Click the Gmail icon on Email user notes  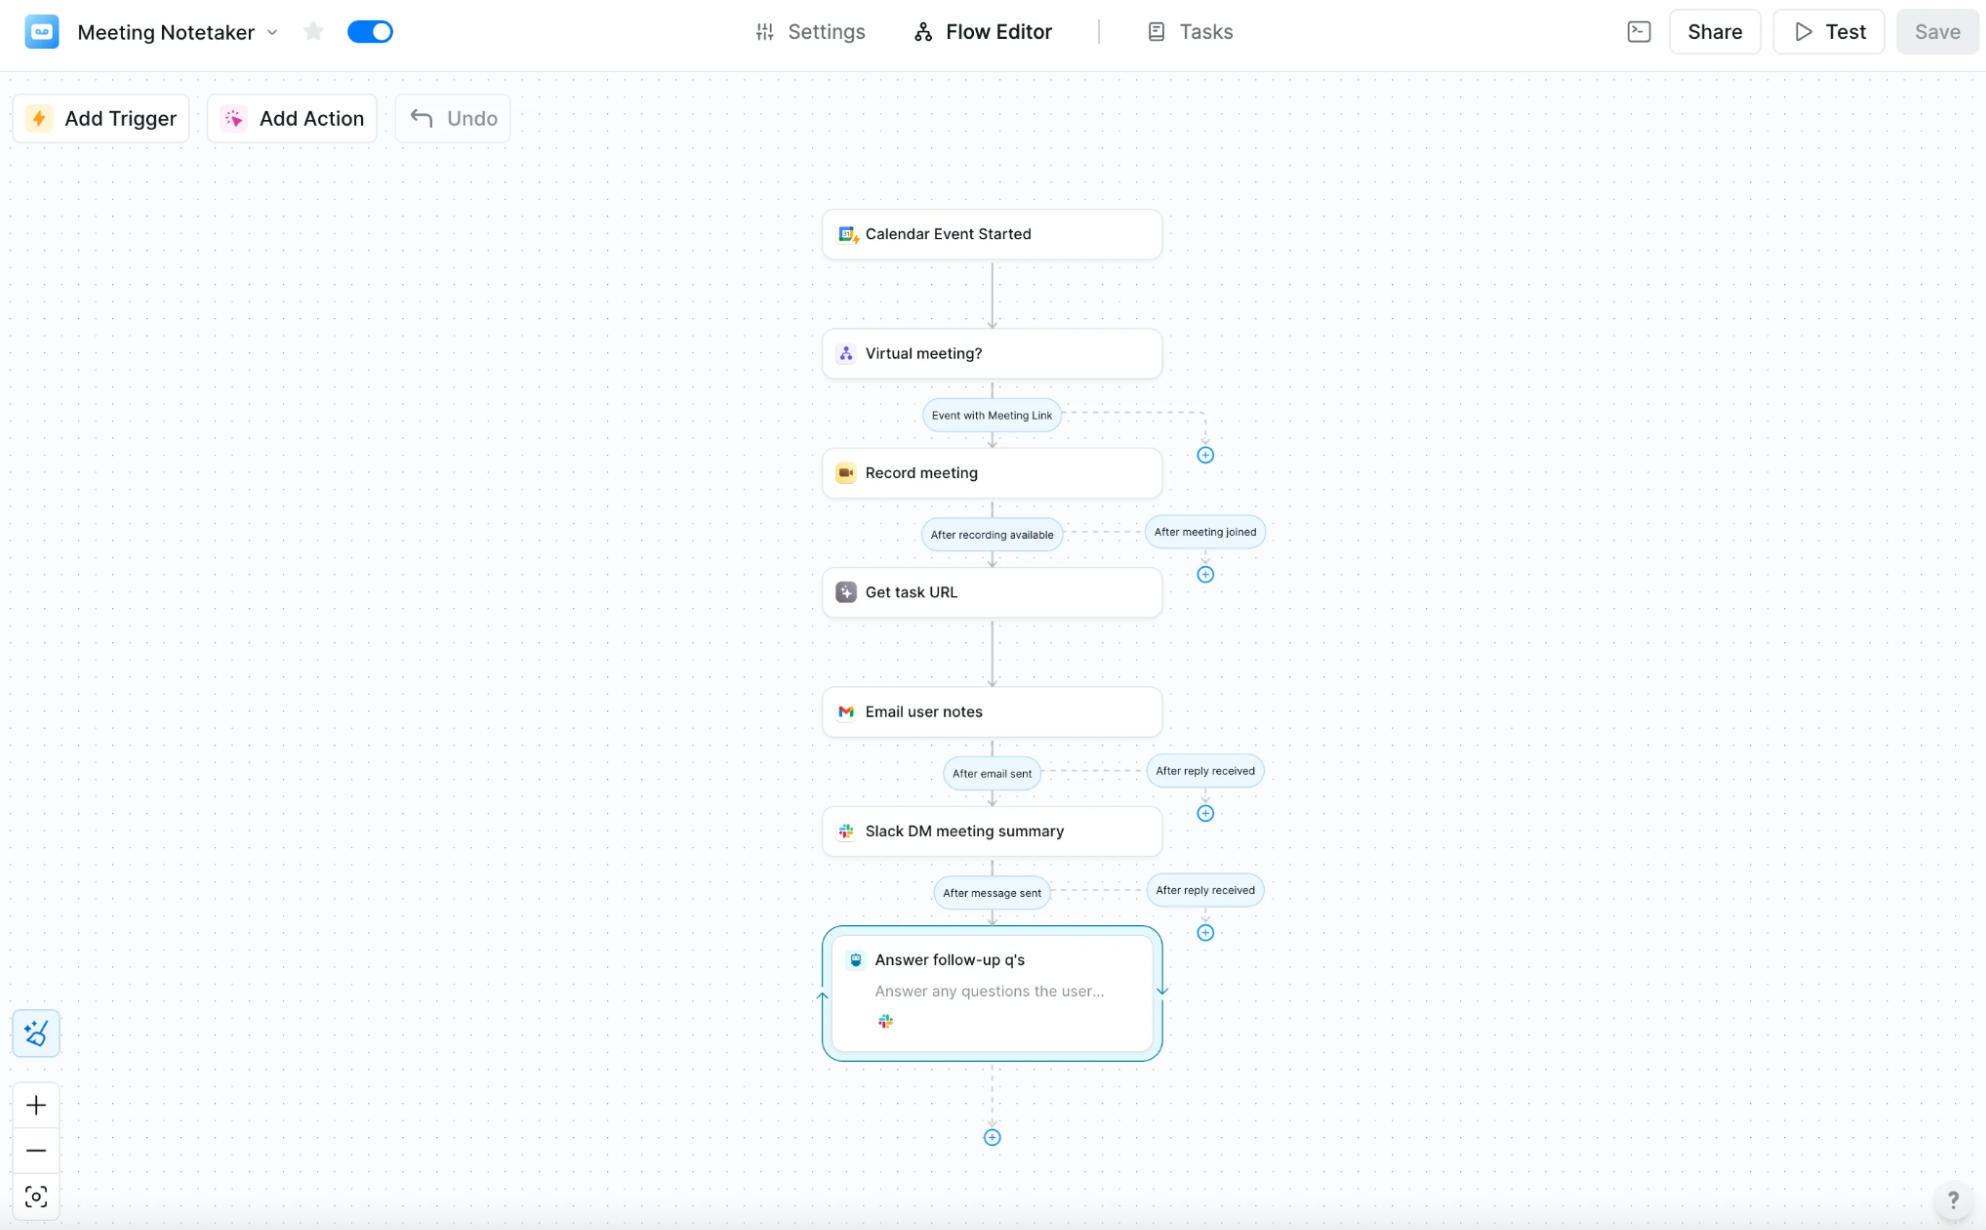(846, 712)
